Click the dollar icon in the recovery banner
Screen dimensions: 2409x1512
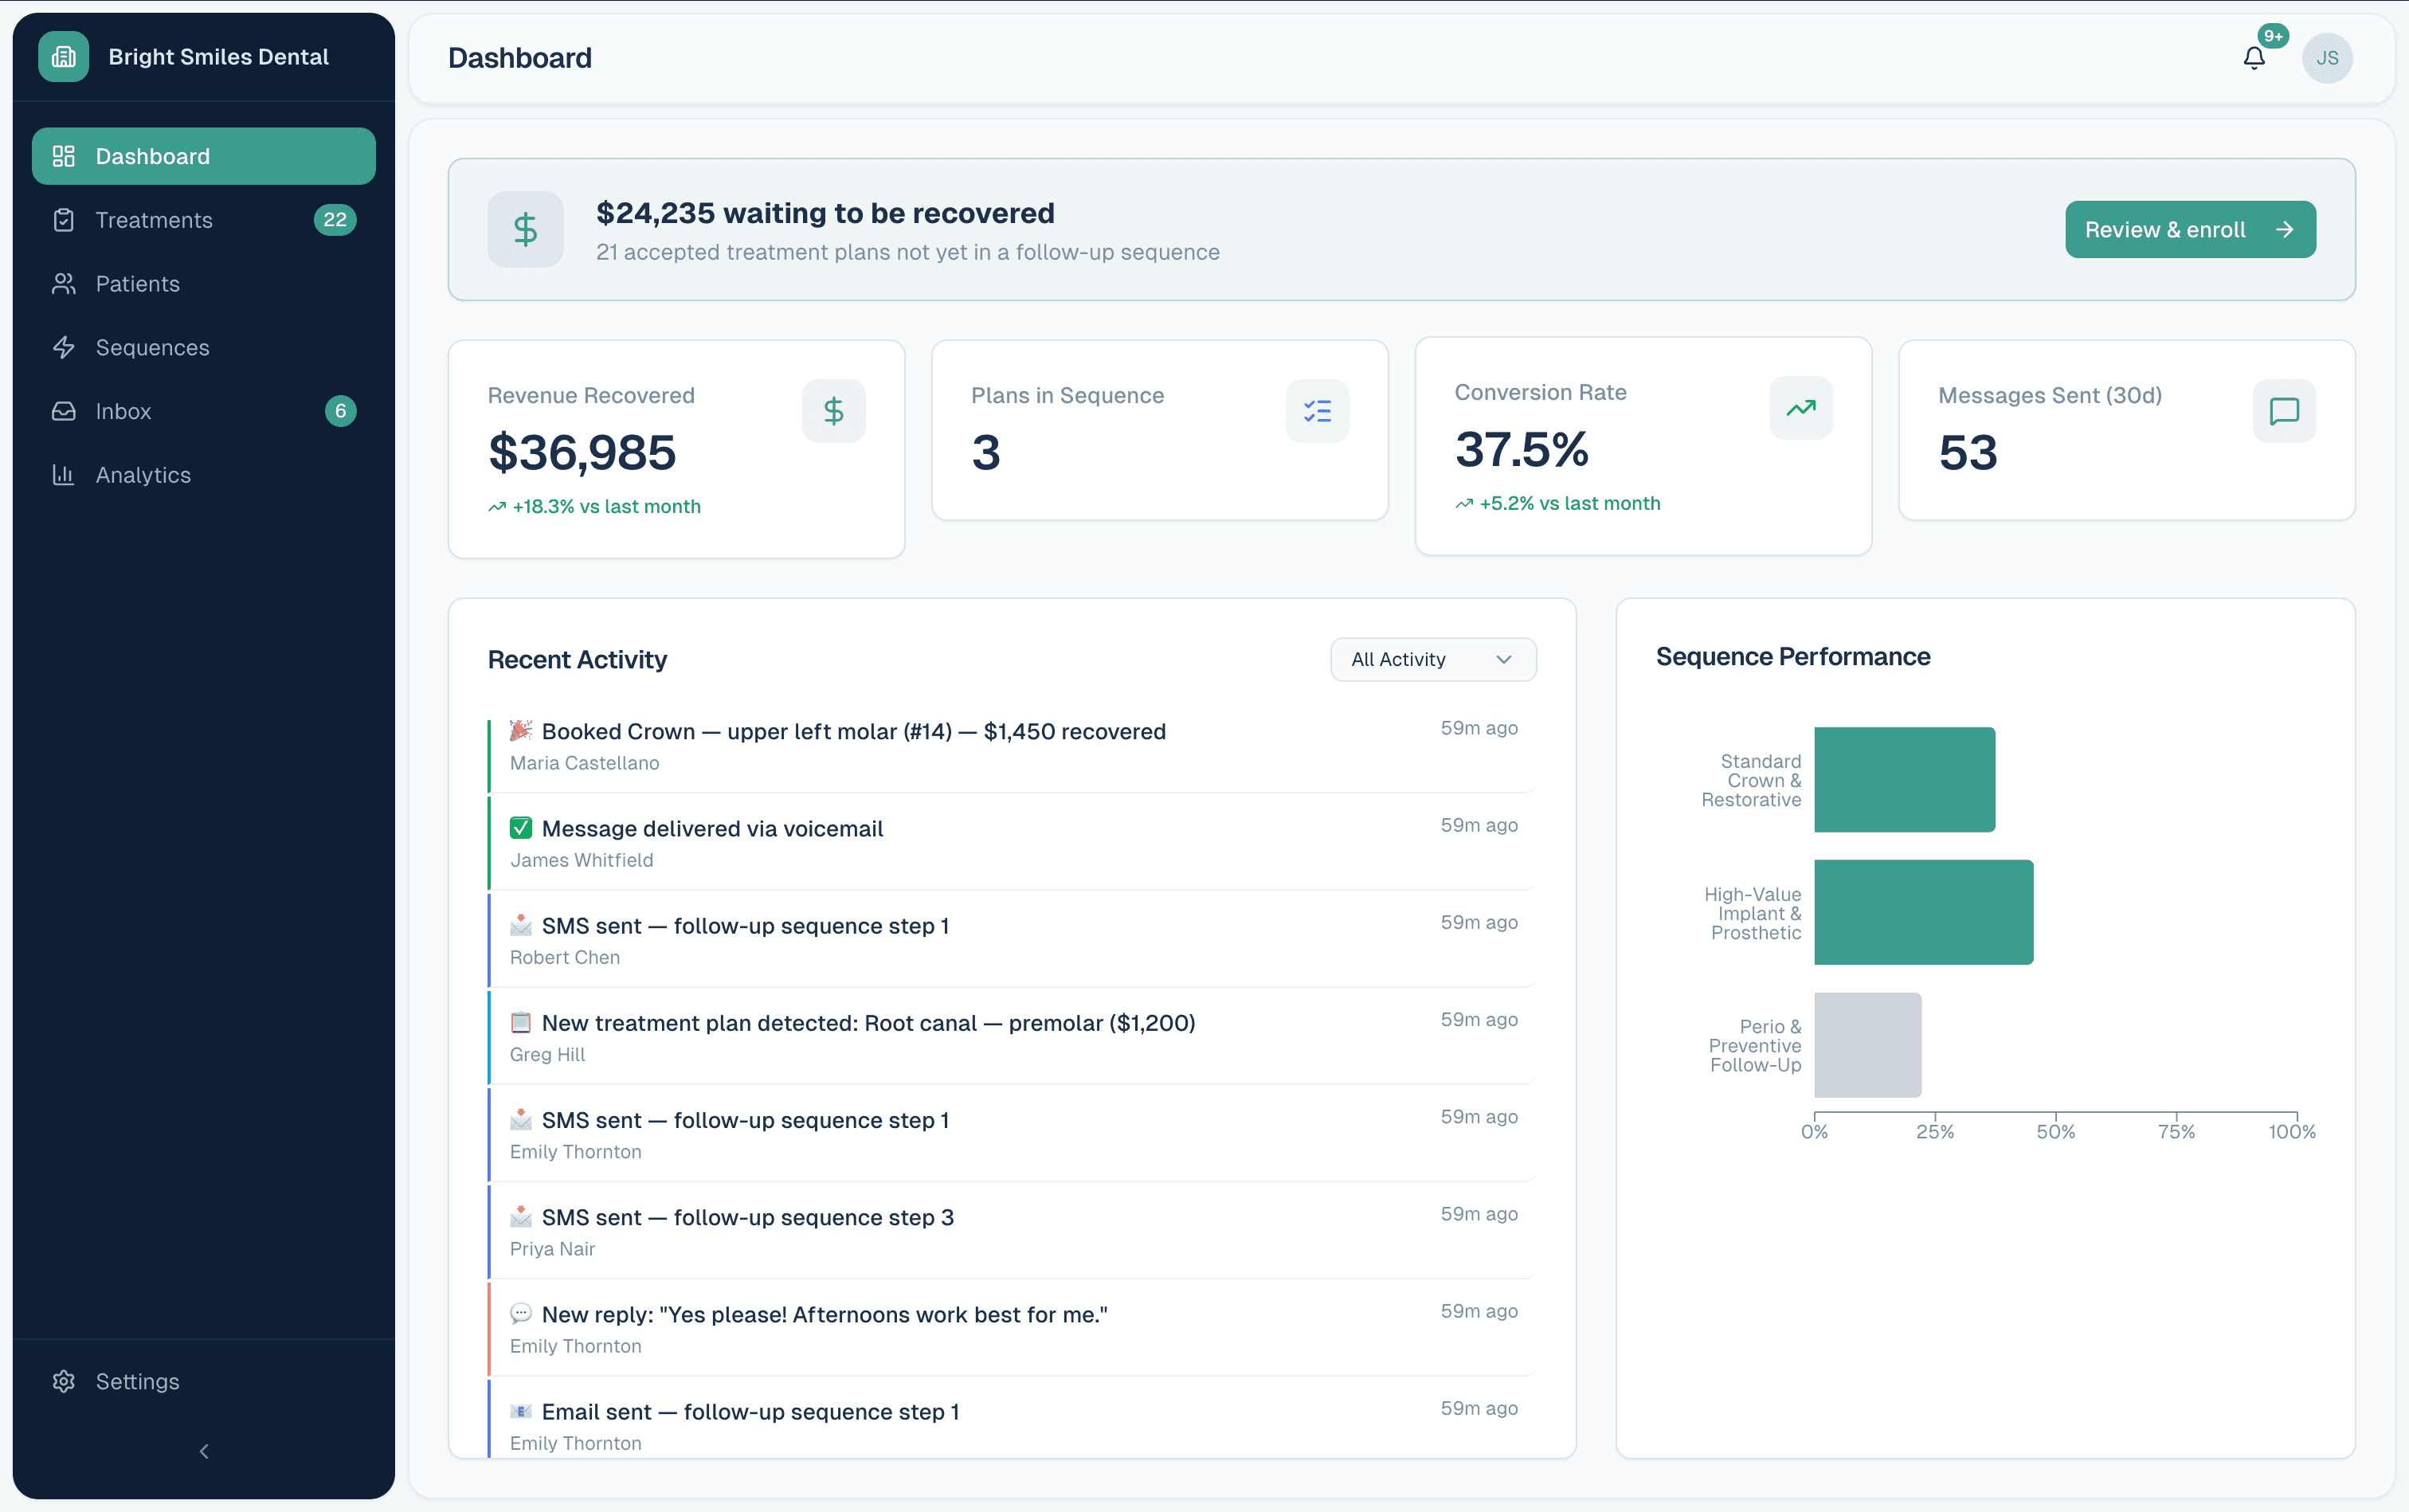pyautogui.click(x=525, y=228)
